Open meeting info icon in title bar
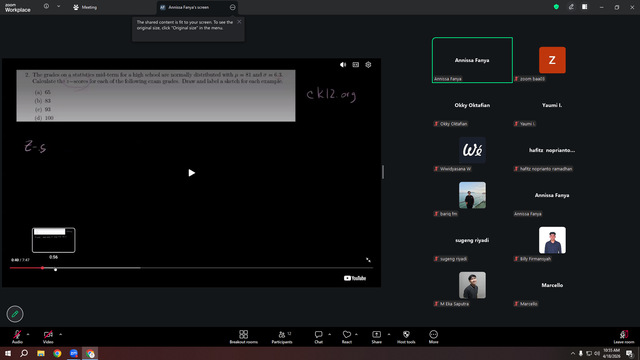Viewport: 640px width, 360px height. tap(46, 6)
